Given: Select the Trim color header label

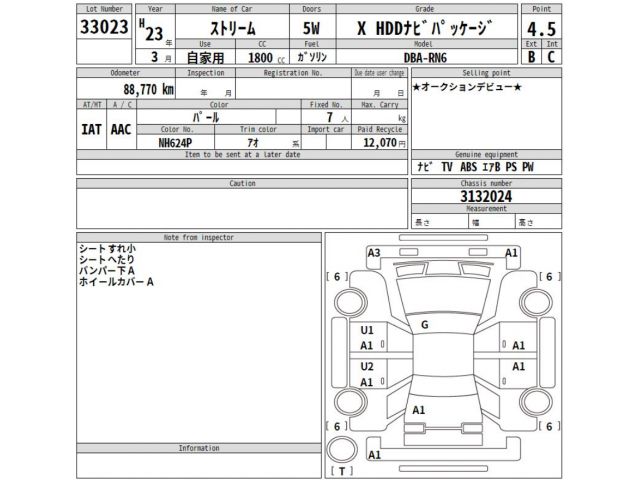Looking at the screenshot, I should point(258,129).
